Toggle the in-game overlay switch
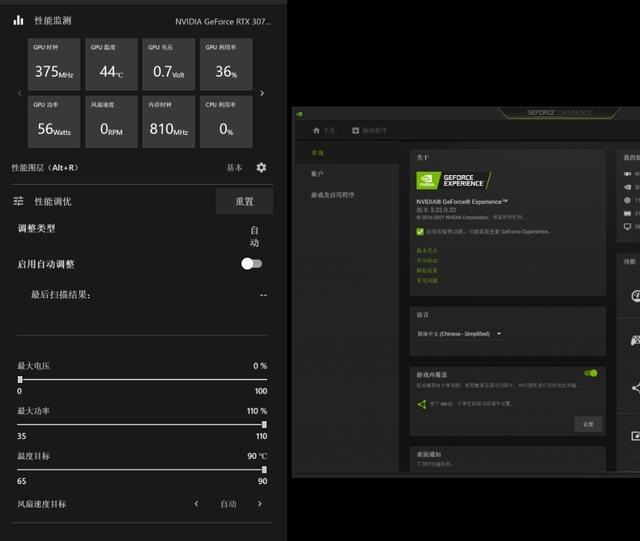Image resolution: width=640 pixels, height=541 pixels. pos(591,373)
